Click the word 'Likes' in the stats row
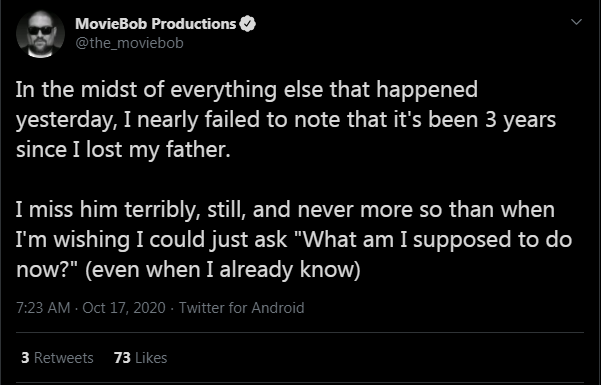Viewport: 601px width, 385px height. click(x=151, y=357)
